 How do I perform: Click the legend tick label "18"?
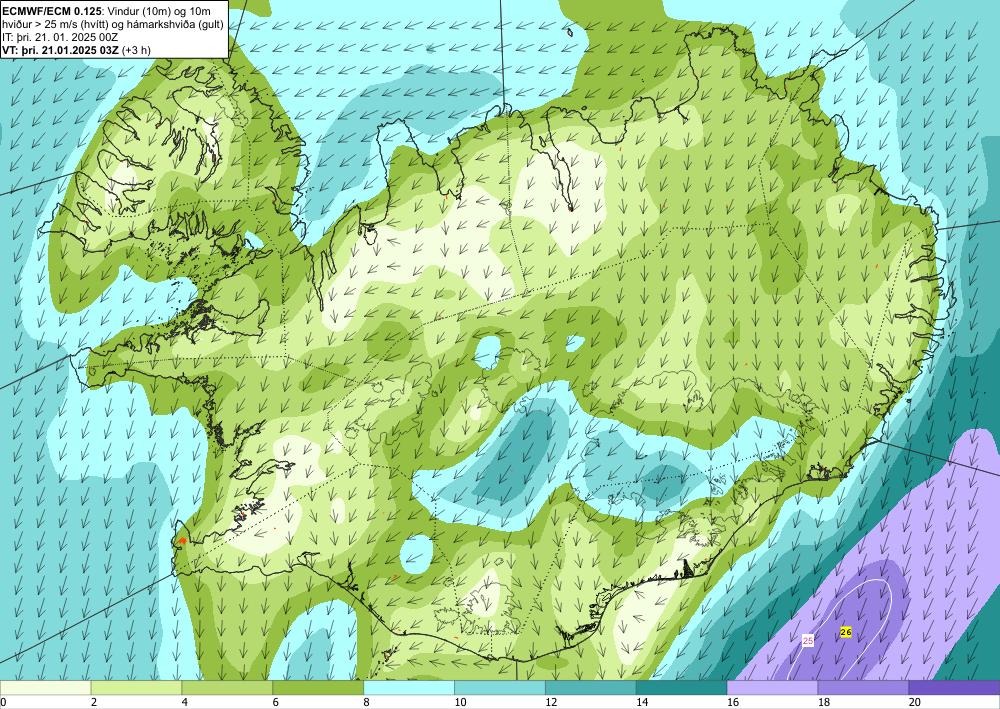(824, 702)
